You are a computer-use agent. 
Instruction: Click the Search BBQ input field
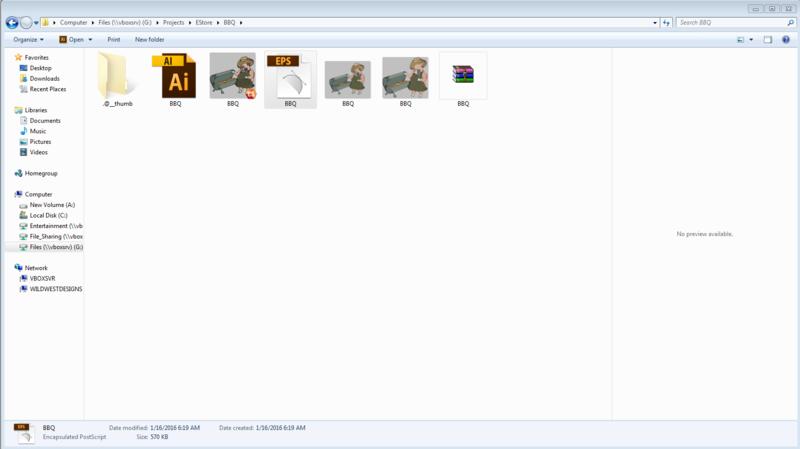pyautogui.click(x=731, y=22)
